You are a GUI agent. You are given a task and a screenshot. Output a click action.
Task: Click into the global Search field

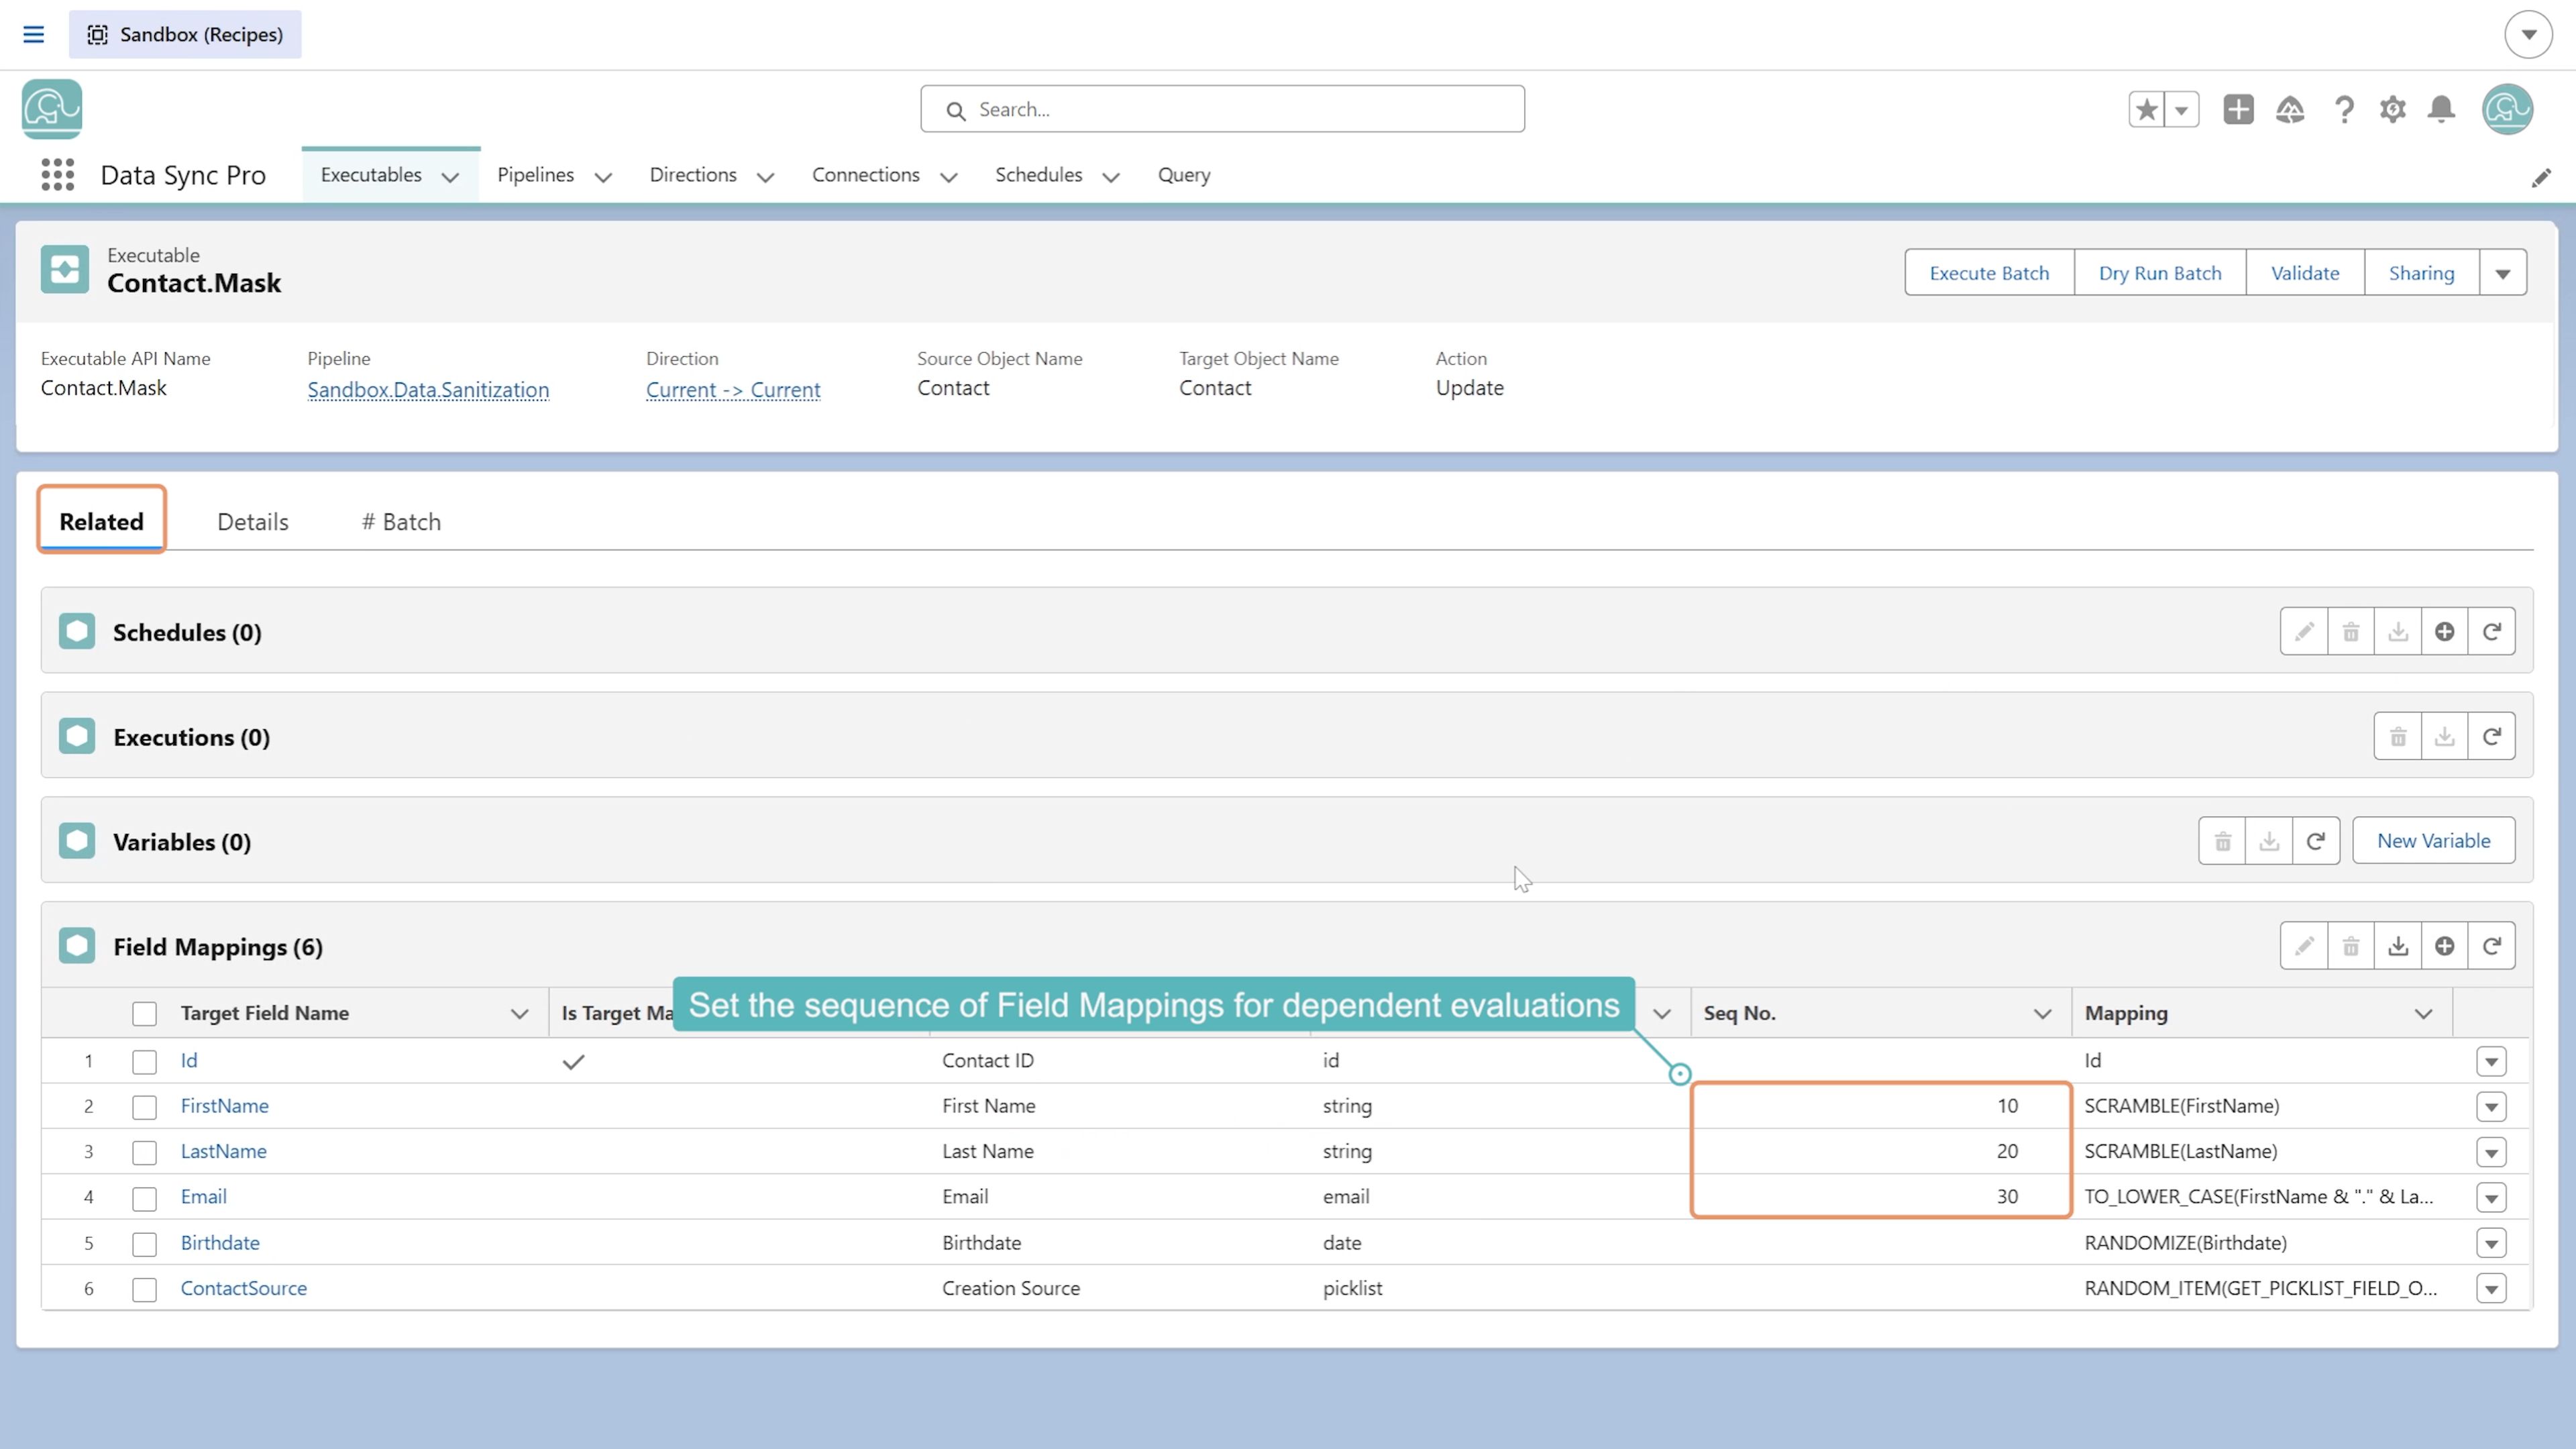(x=1222, y=109)
